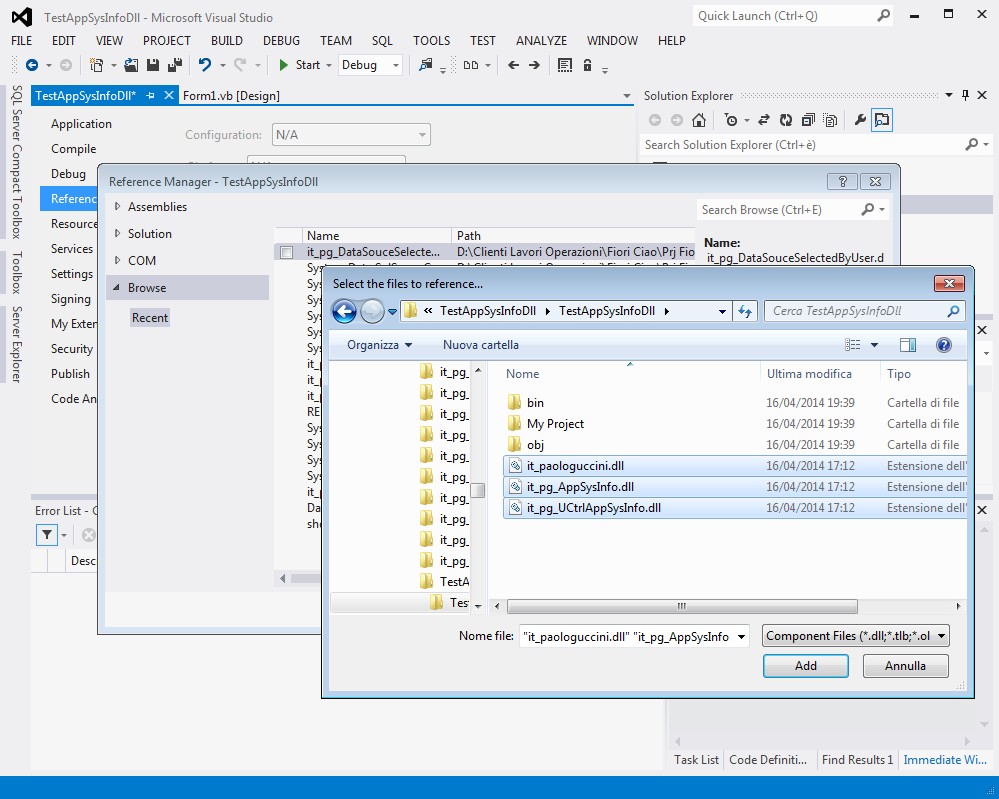This screenshot has width=999, height=799.
Task: Click the Pending Changes Filter icon in Solution Explorer
Action: (731, 120)
